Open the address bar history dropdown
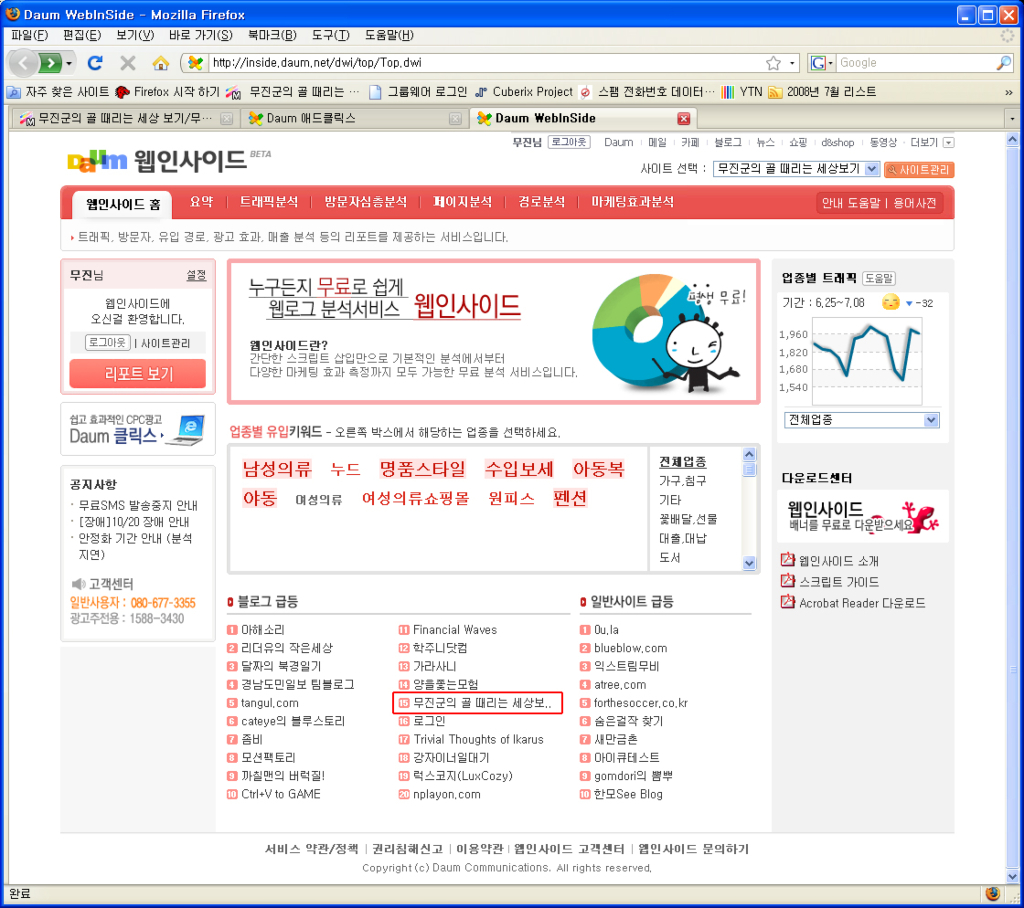Screen dimensions: 1024x908 [792, 63]
